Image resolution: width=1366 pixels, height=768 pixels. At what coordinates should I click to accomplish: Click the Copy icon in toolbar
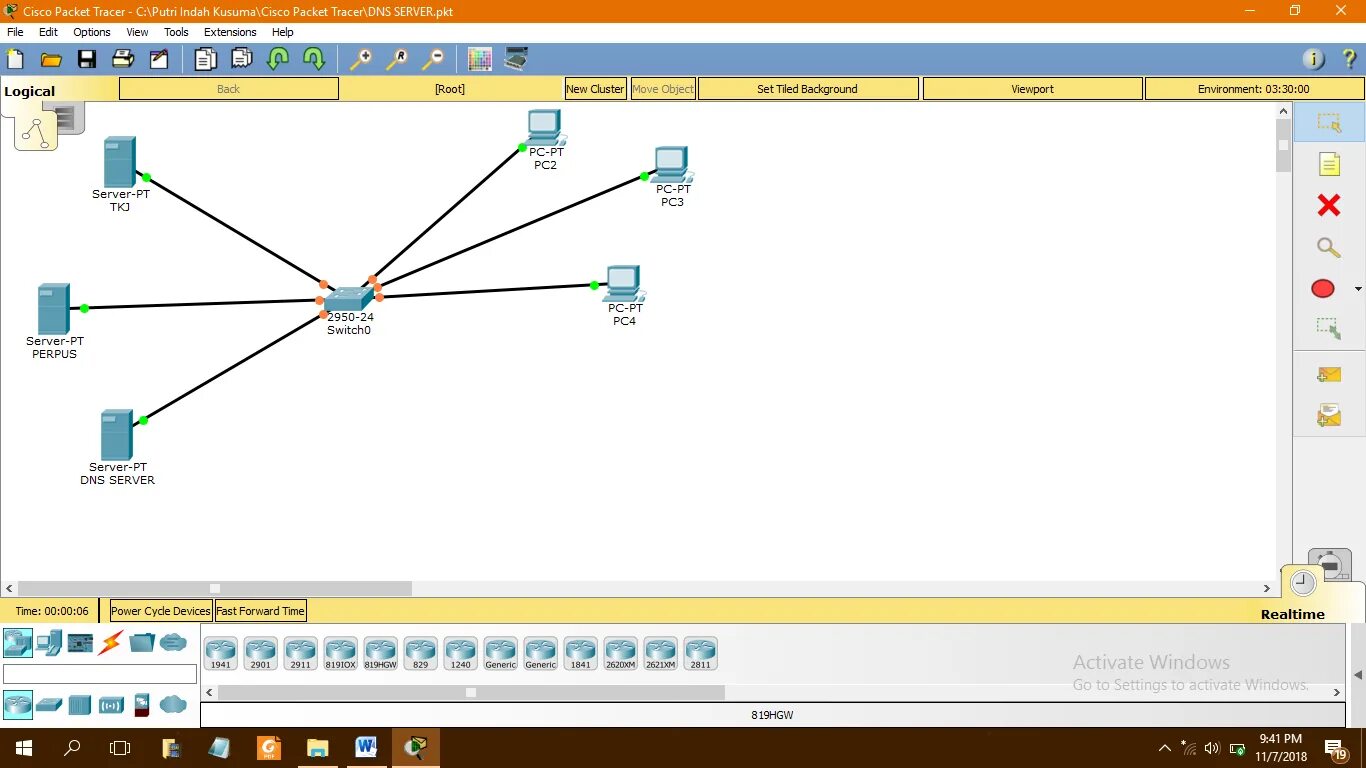pos(205,59)
